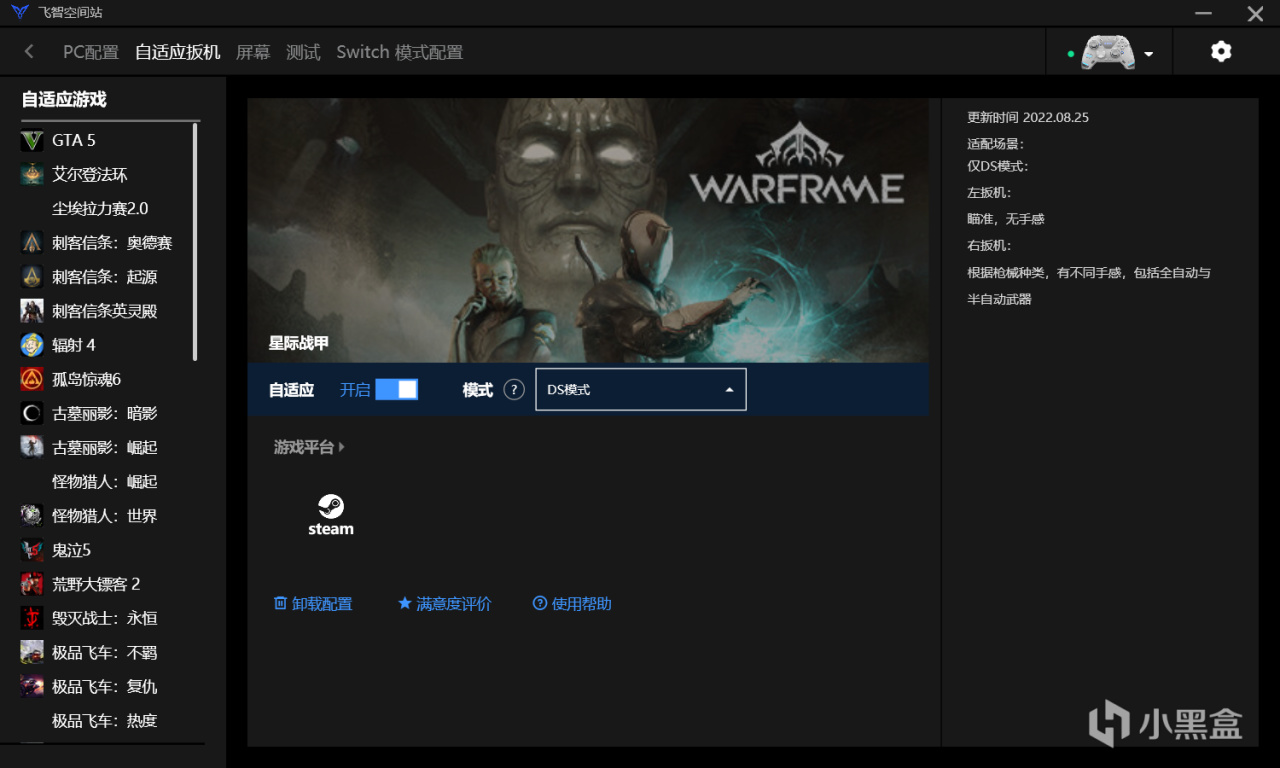This screenshot has width=1280, height=768.
Task: Click the 刺客信条英灵殿 game icon
Action: tap(32, 311)
